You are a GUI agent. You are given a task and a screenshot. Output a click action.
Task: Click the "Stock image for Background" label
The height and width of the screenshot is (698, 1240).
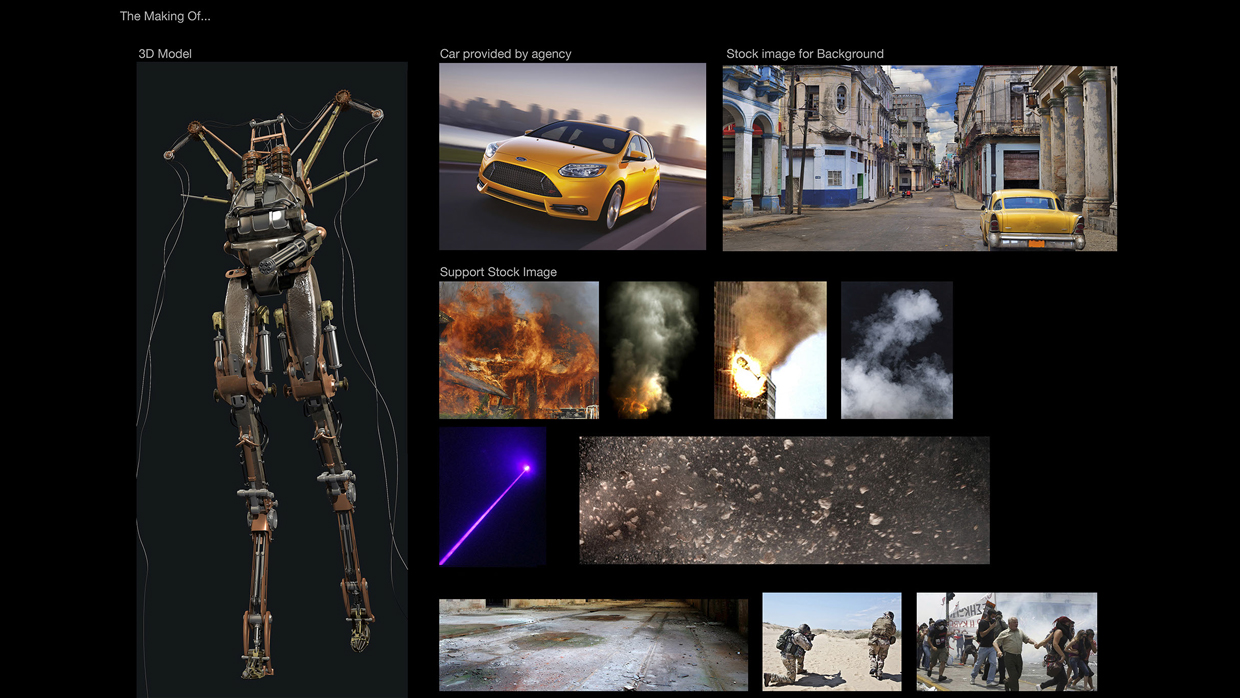pyautogui.click(x=804, y=54)
